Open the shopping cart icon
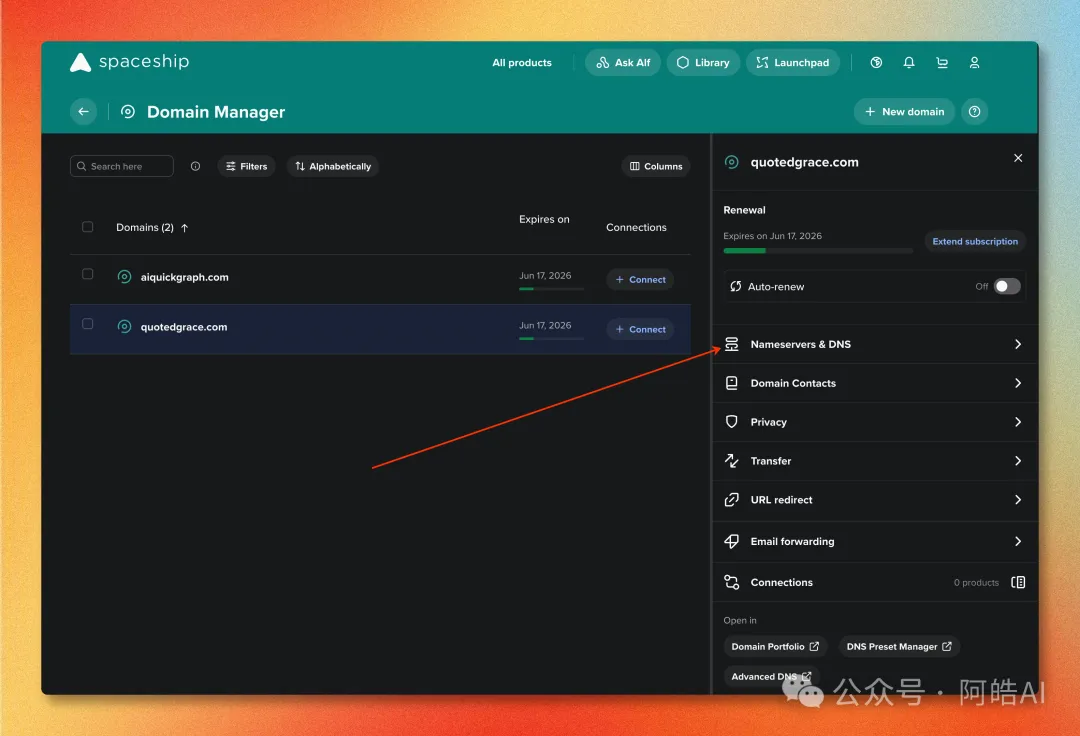Viewport: 1080px width, 736px height. [942, 63]
